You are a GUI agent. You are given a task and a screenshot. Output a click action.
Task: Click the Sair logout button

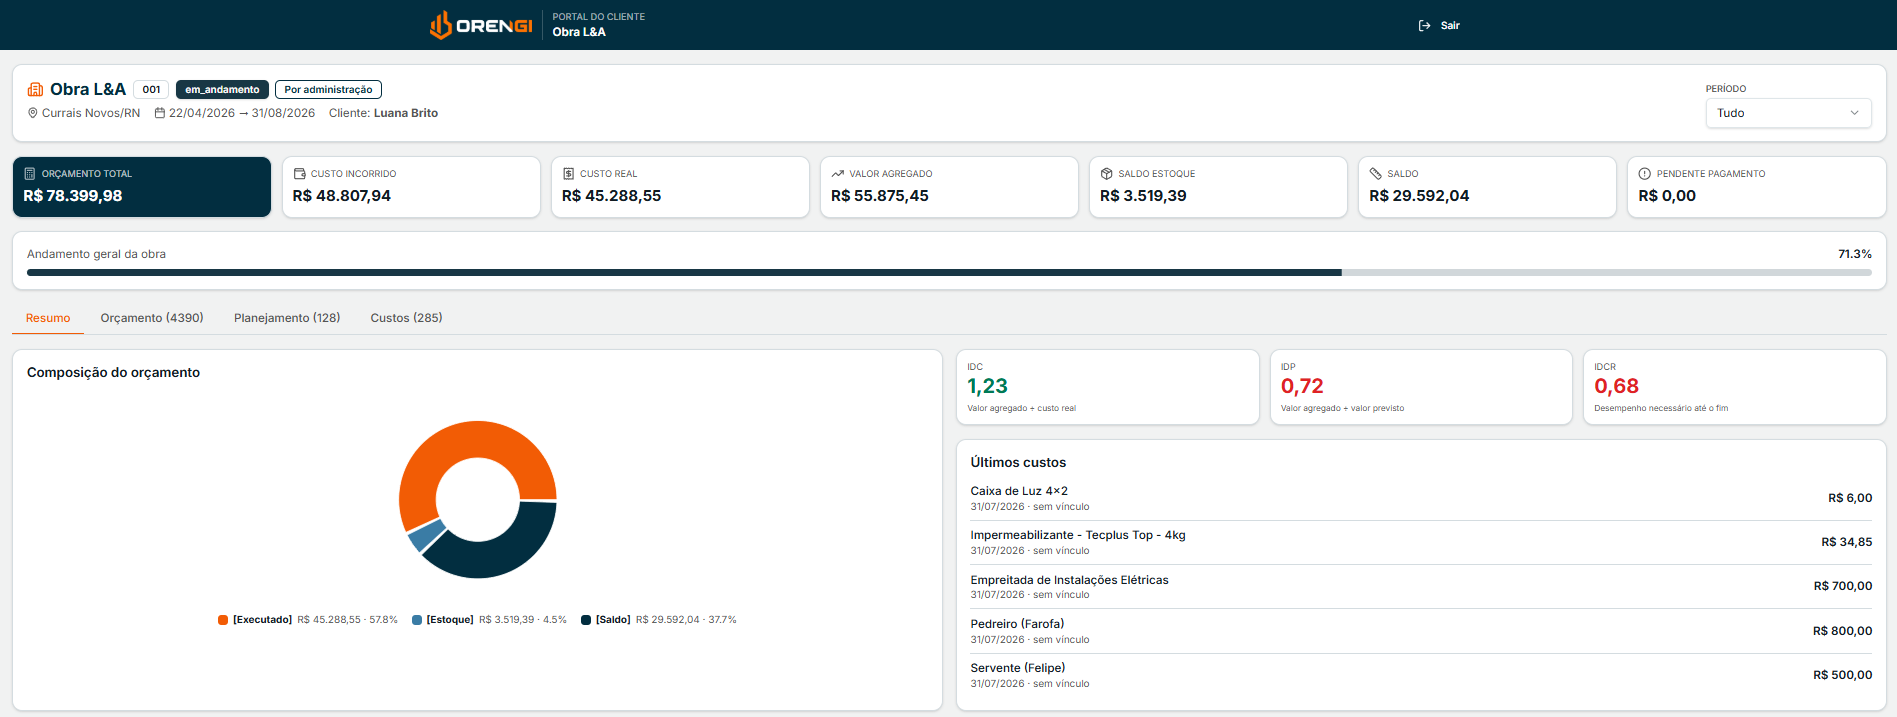coord(1439,25)
